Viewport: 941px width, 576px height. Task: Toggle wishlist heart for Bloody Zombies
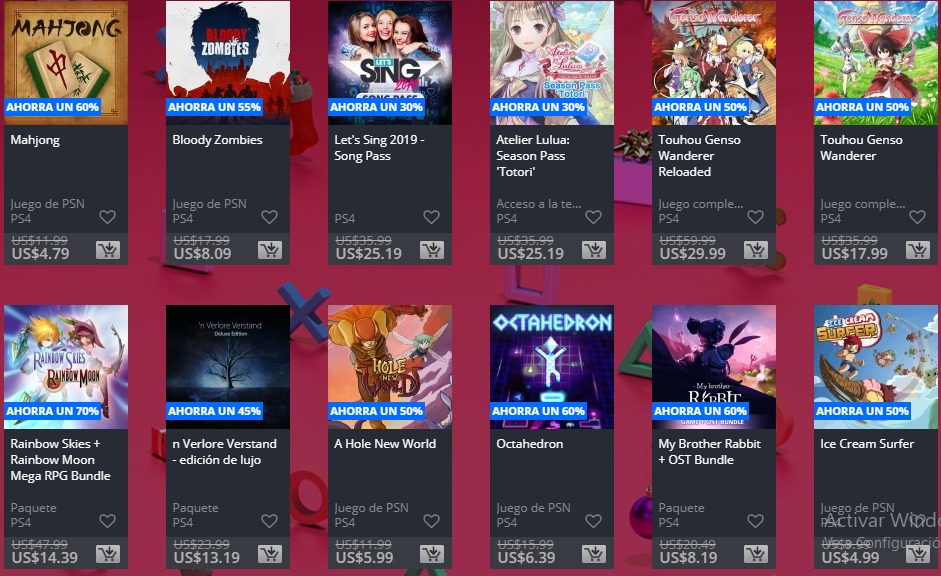(269, 217)
